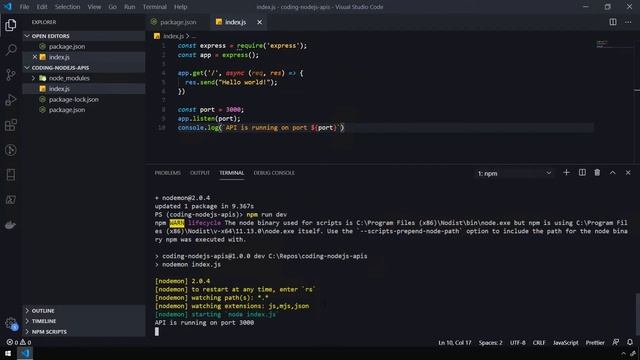This screenshot has height=360, width=640.
Task: Open the Run and Debug view
Action: pos(11,100)
